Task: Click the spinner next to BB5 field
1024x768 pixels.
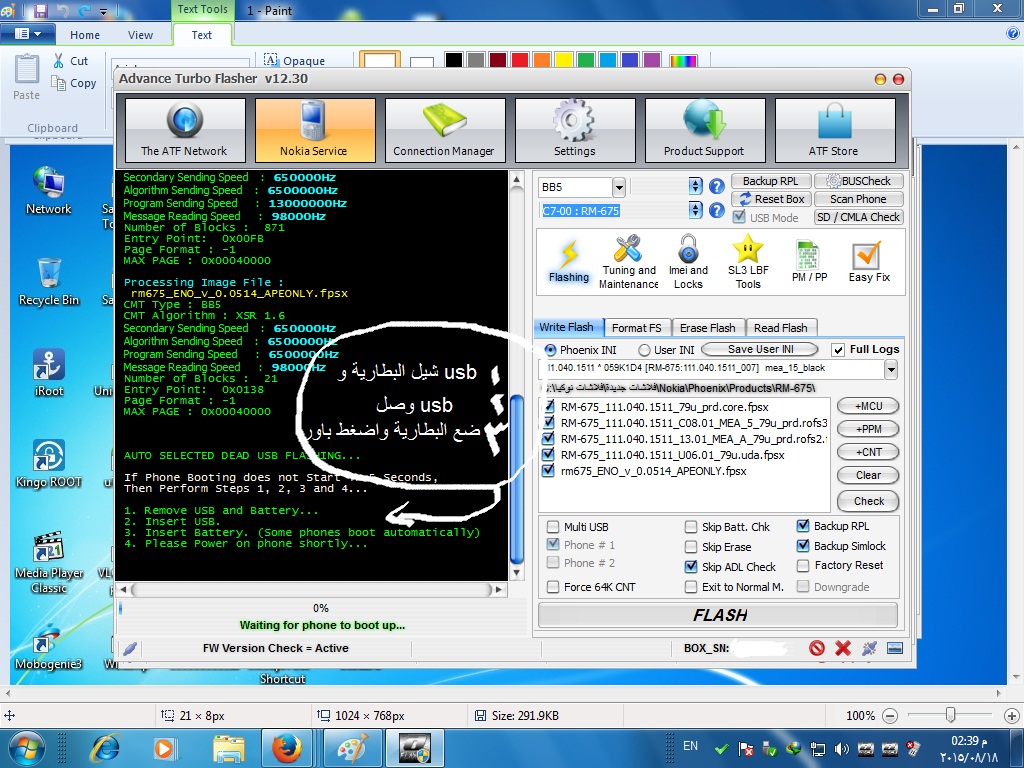Action: pyautogui.click(x=696, y=187)
